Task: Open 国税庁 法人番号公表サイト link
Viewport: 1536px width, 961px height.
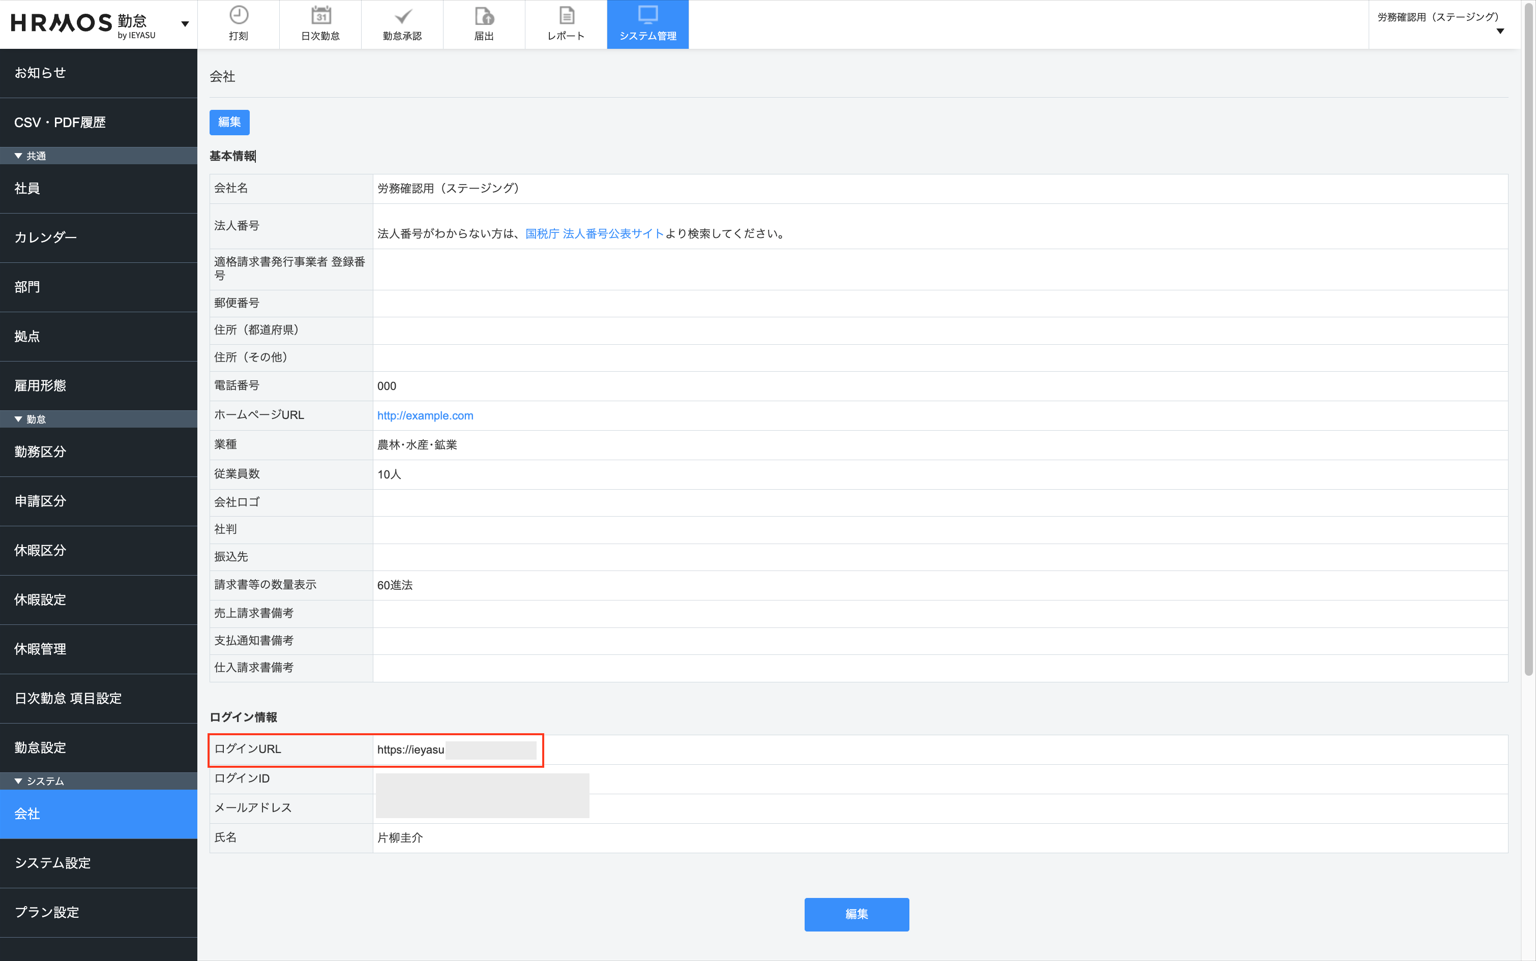Action: tap(594, 234)
